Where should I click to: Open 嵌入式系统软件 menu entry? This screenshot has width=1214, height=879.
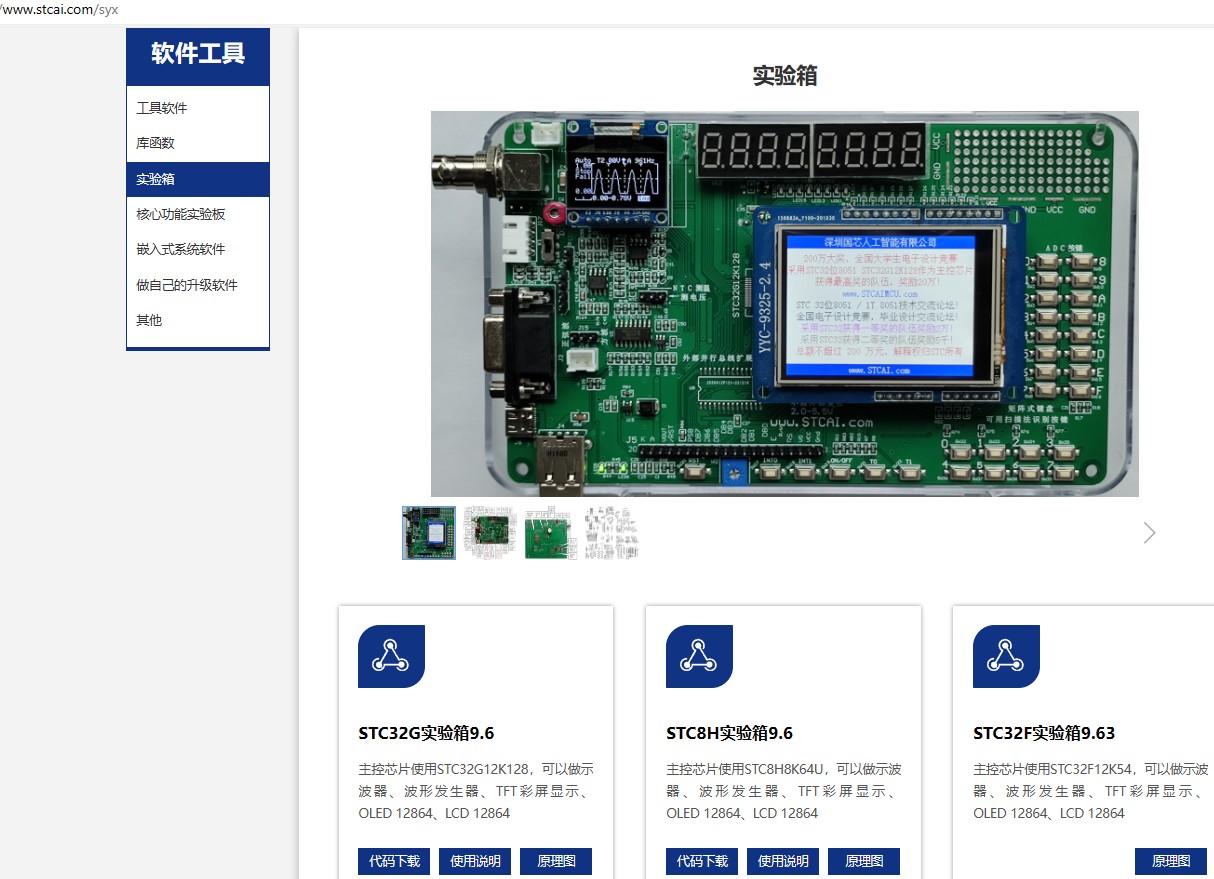coord(181,249)
